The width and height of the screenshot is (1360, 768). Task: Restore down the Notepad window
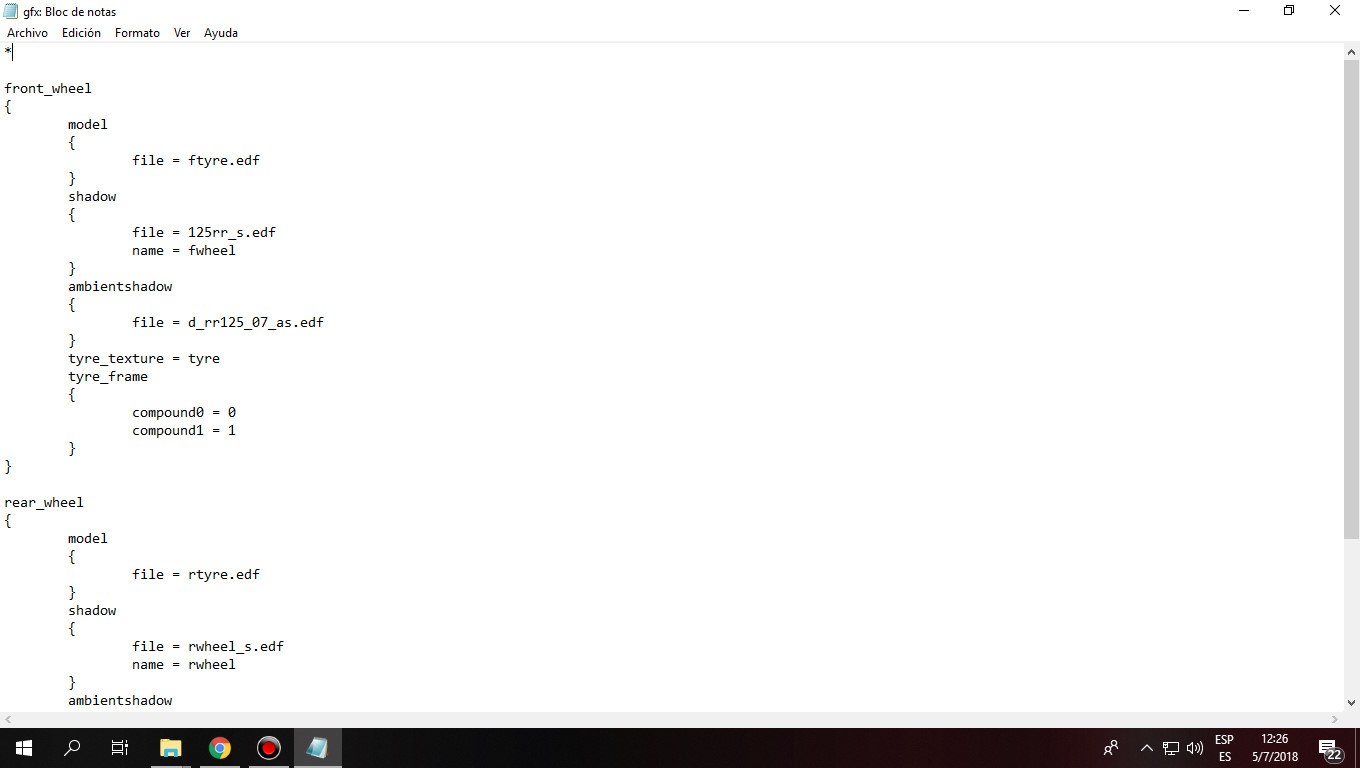pos(1289,11)
